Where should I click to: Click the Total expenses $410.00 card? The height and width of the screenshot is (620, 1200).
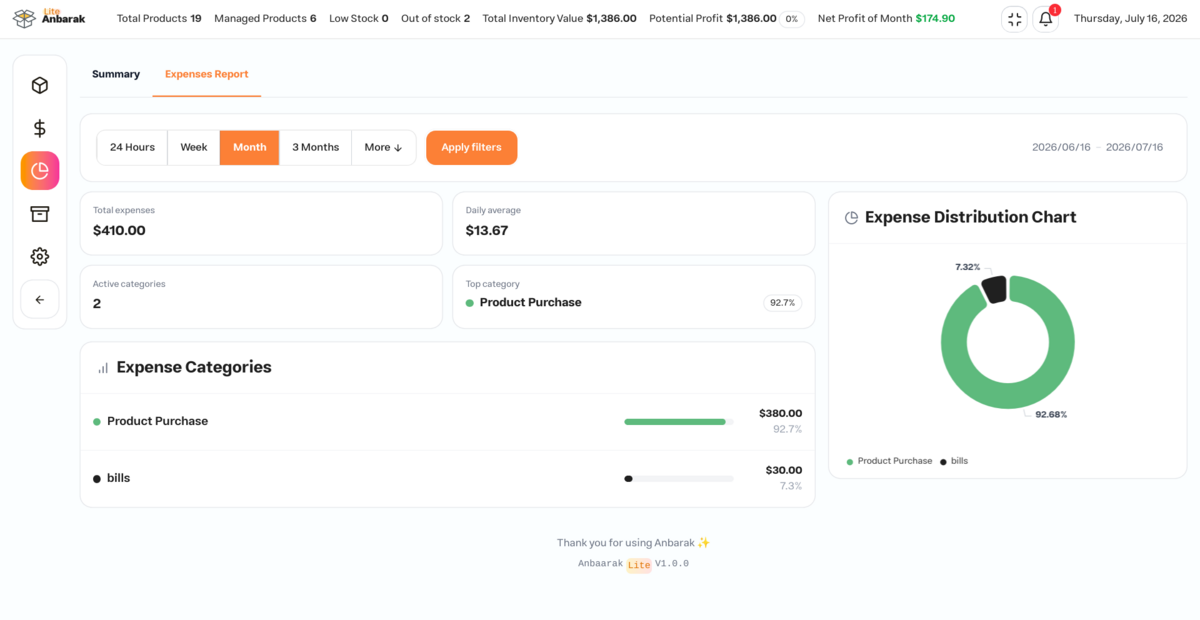[261, 223]
